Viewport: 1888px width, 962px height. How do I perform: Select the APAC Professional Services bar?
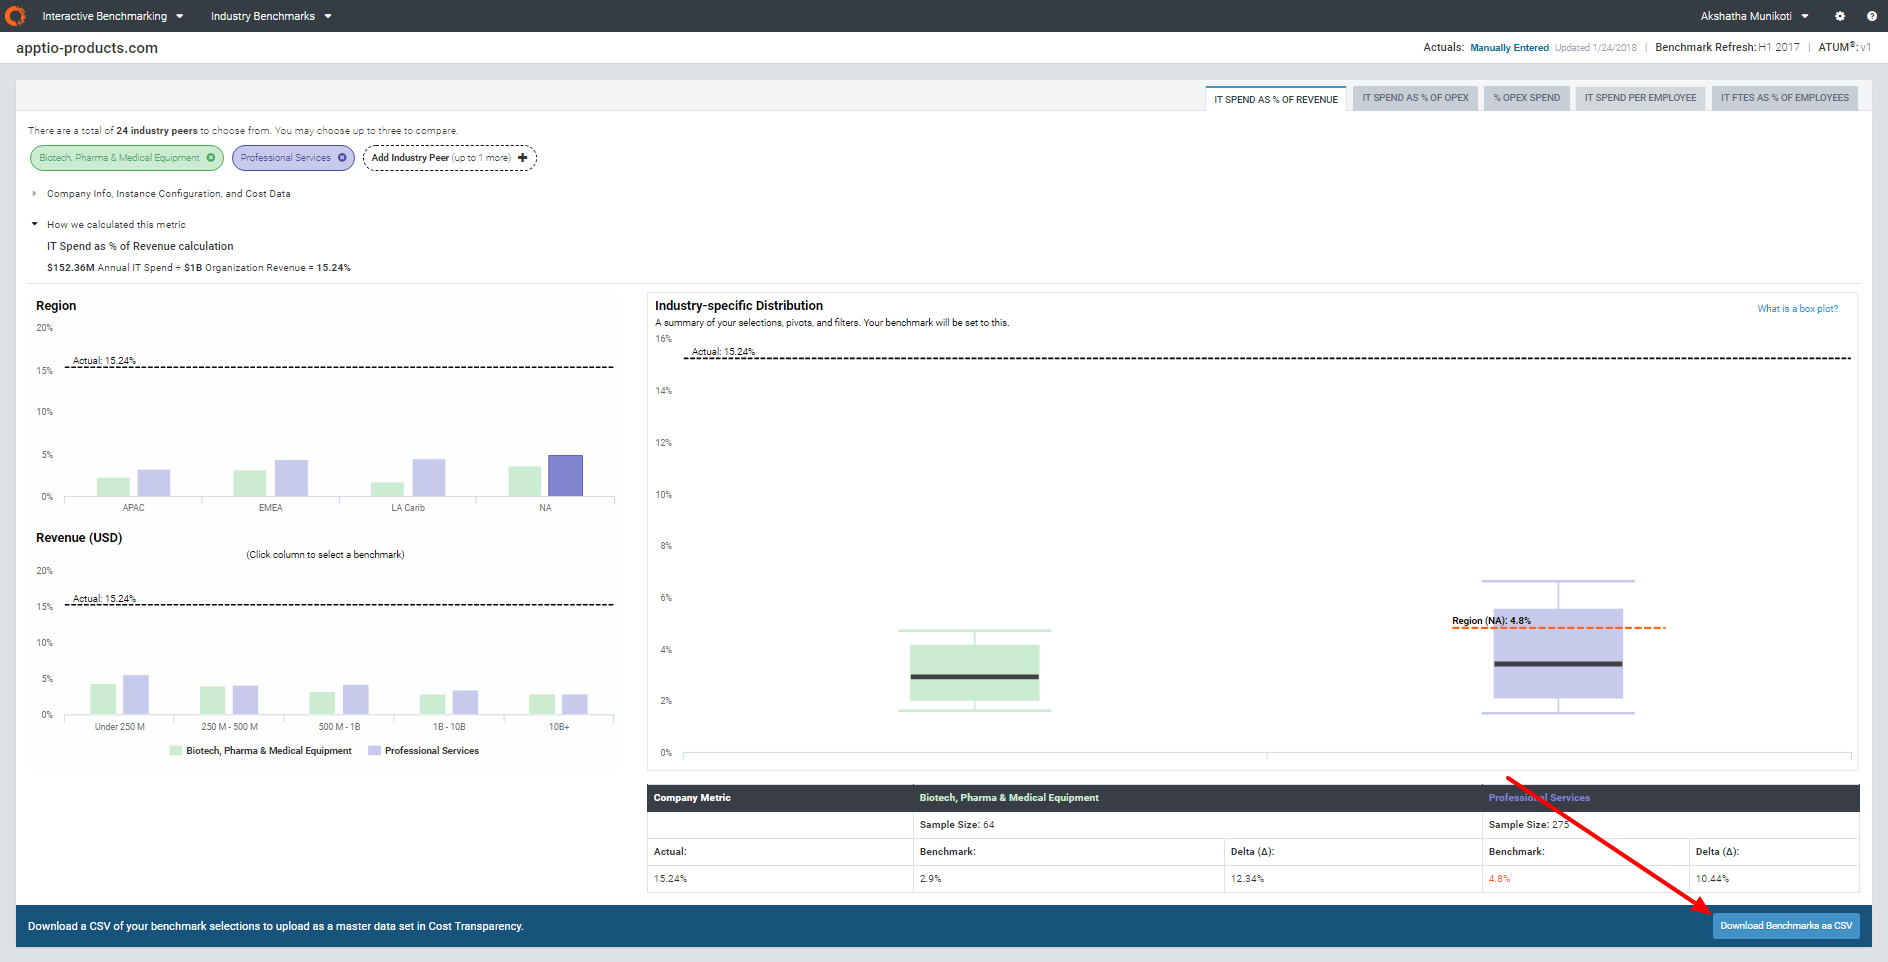154,483
